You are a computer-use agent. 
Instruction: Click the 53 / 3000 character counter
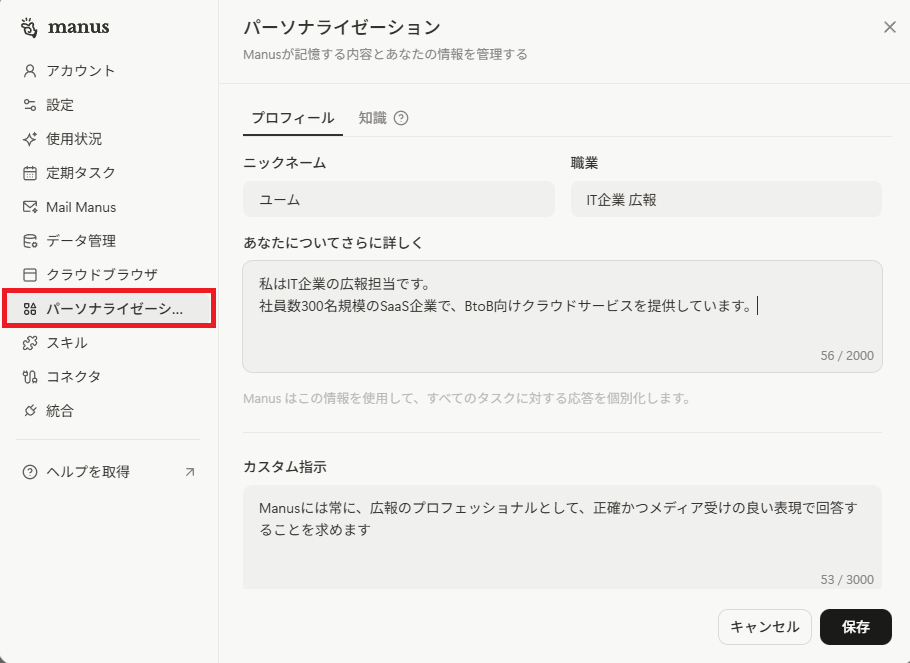[847, 579]
